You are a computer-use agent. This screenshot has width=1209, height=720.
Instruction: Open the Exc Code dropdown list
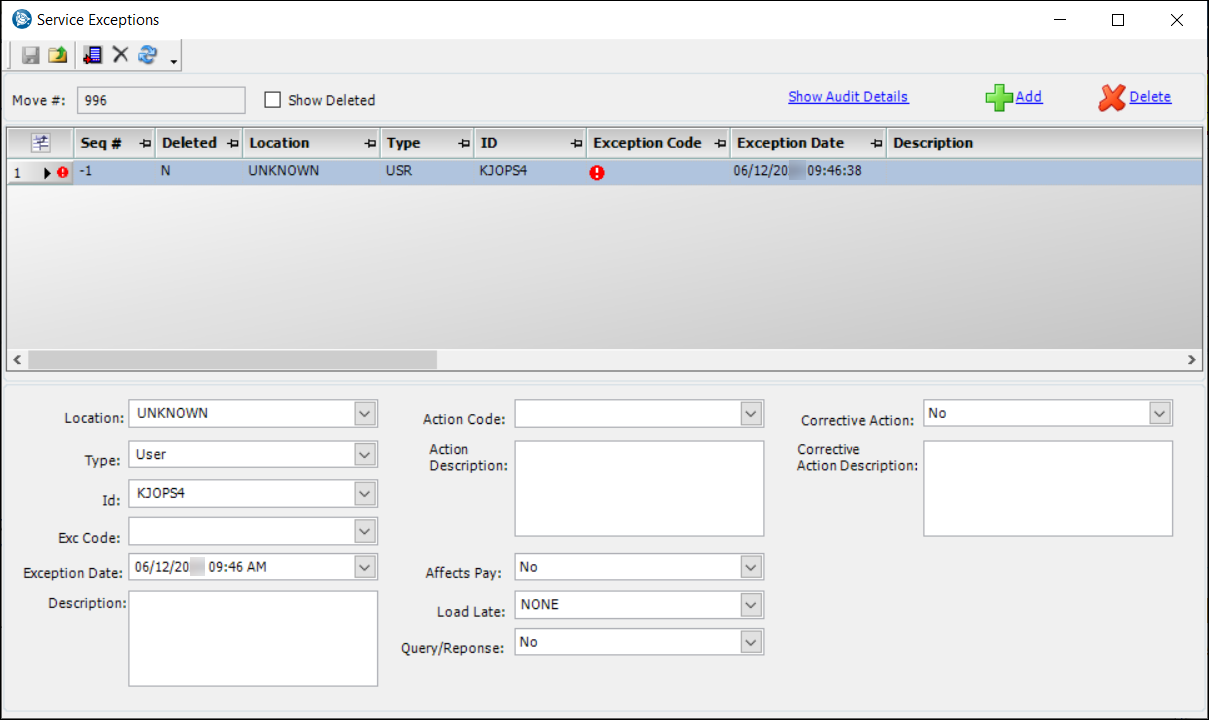click(365, 531)
